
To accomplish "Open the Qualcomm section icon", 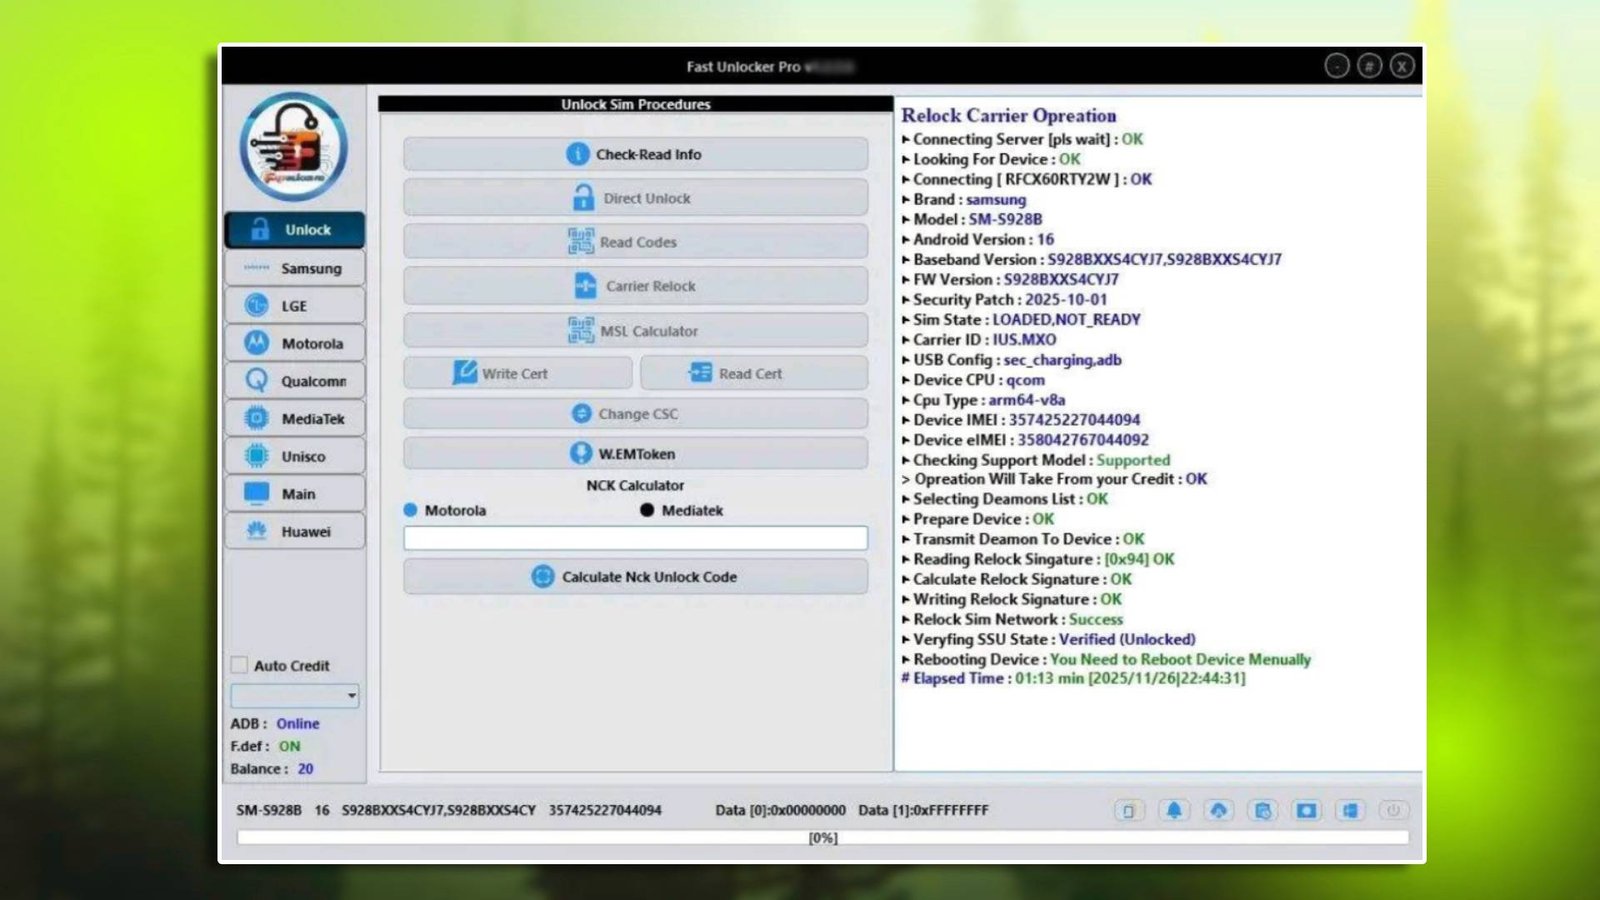I will point(255,380).
